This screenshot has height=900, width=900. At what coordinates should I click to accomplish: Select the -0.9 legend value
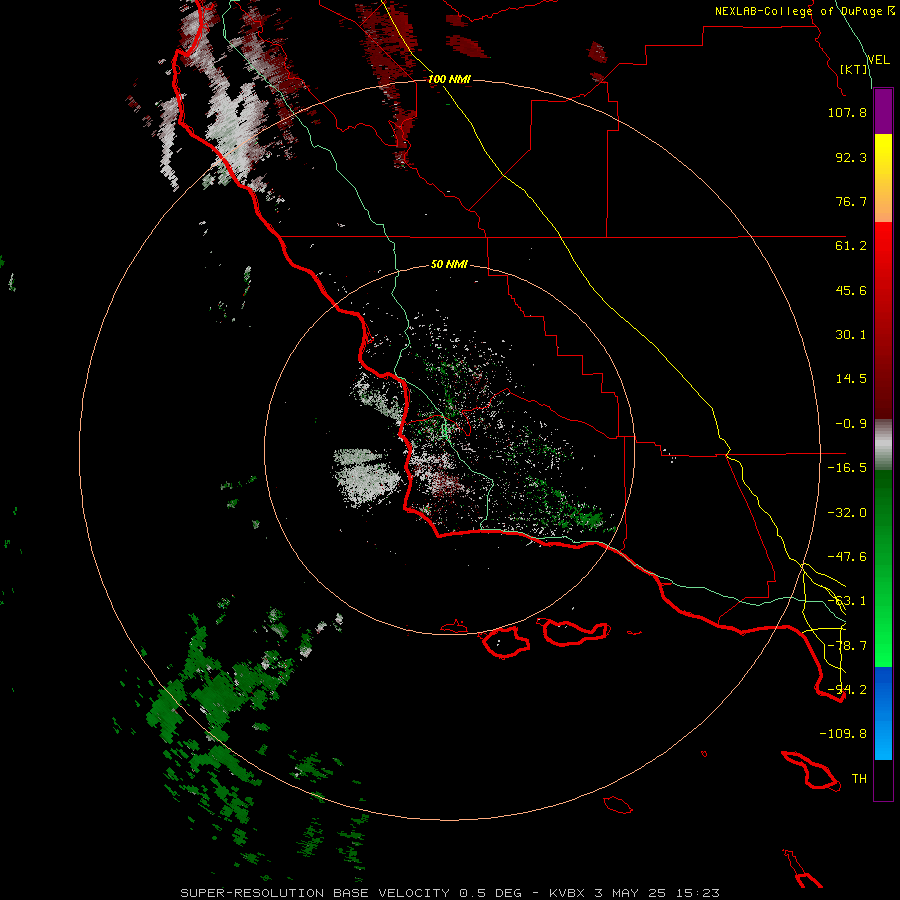point(851,424)
